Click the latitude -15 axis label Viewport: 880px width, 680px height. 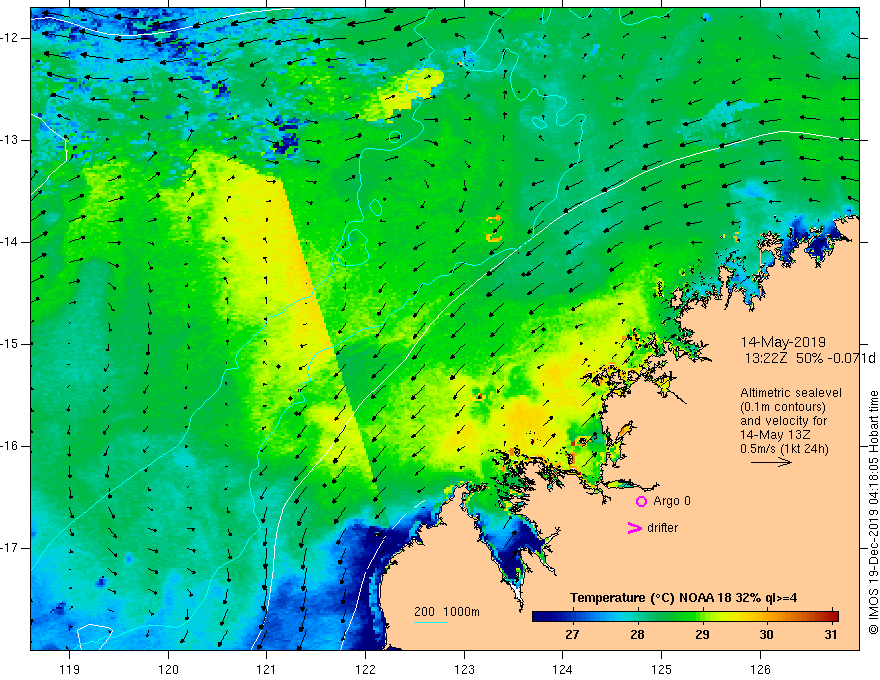click(11, 344)
